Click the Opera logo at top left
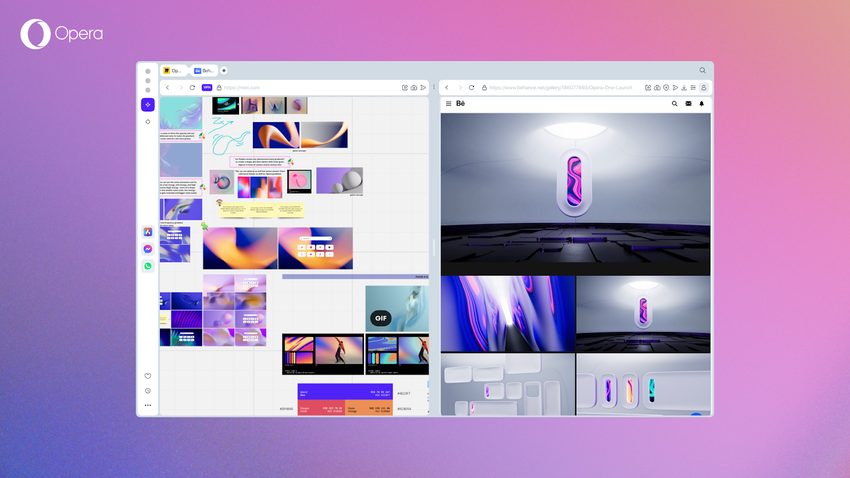 (35, 35)
